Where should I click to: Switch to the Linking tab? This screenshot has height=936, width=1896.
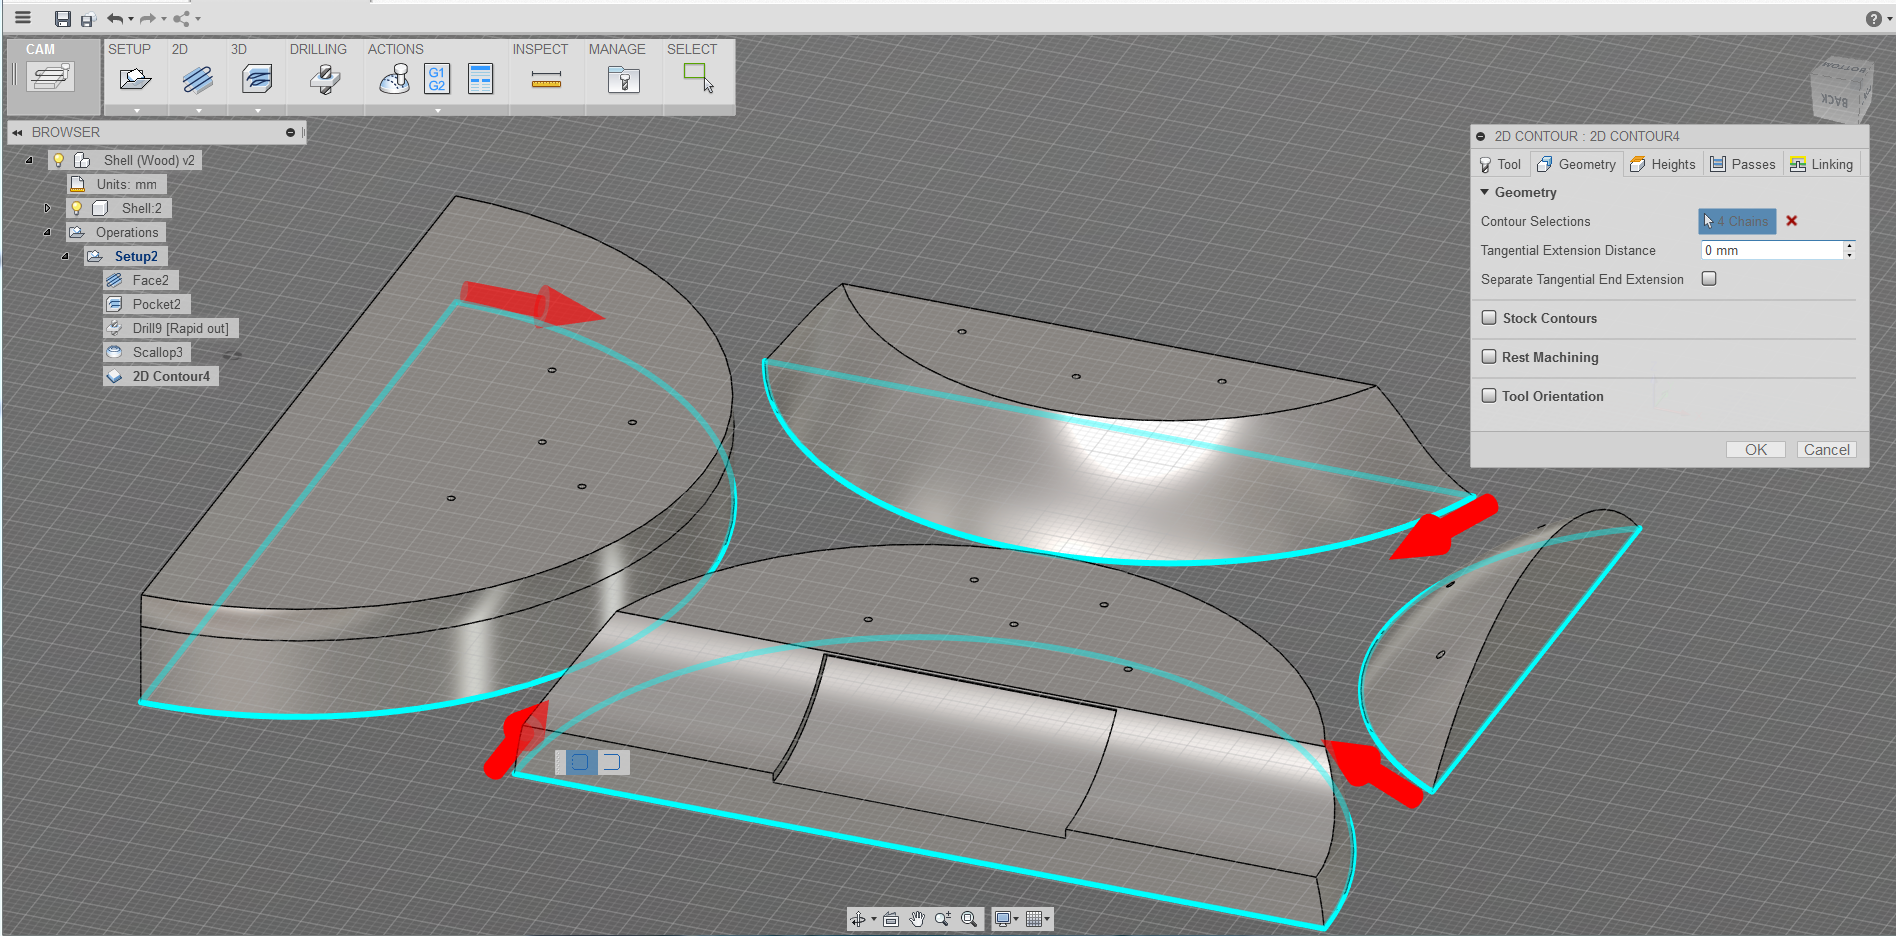point(1822,164)
